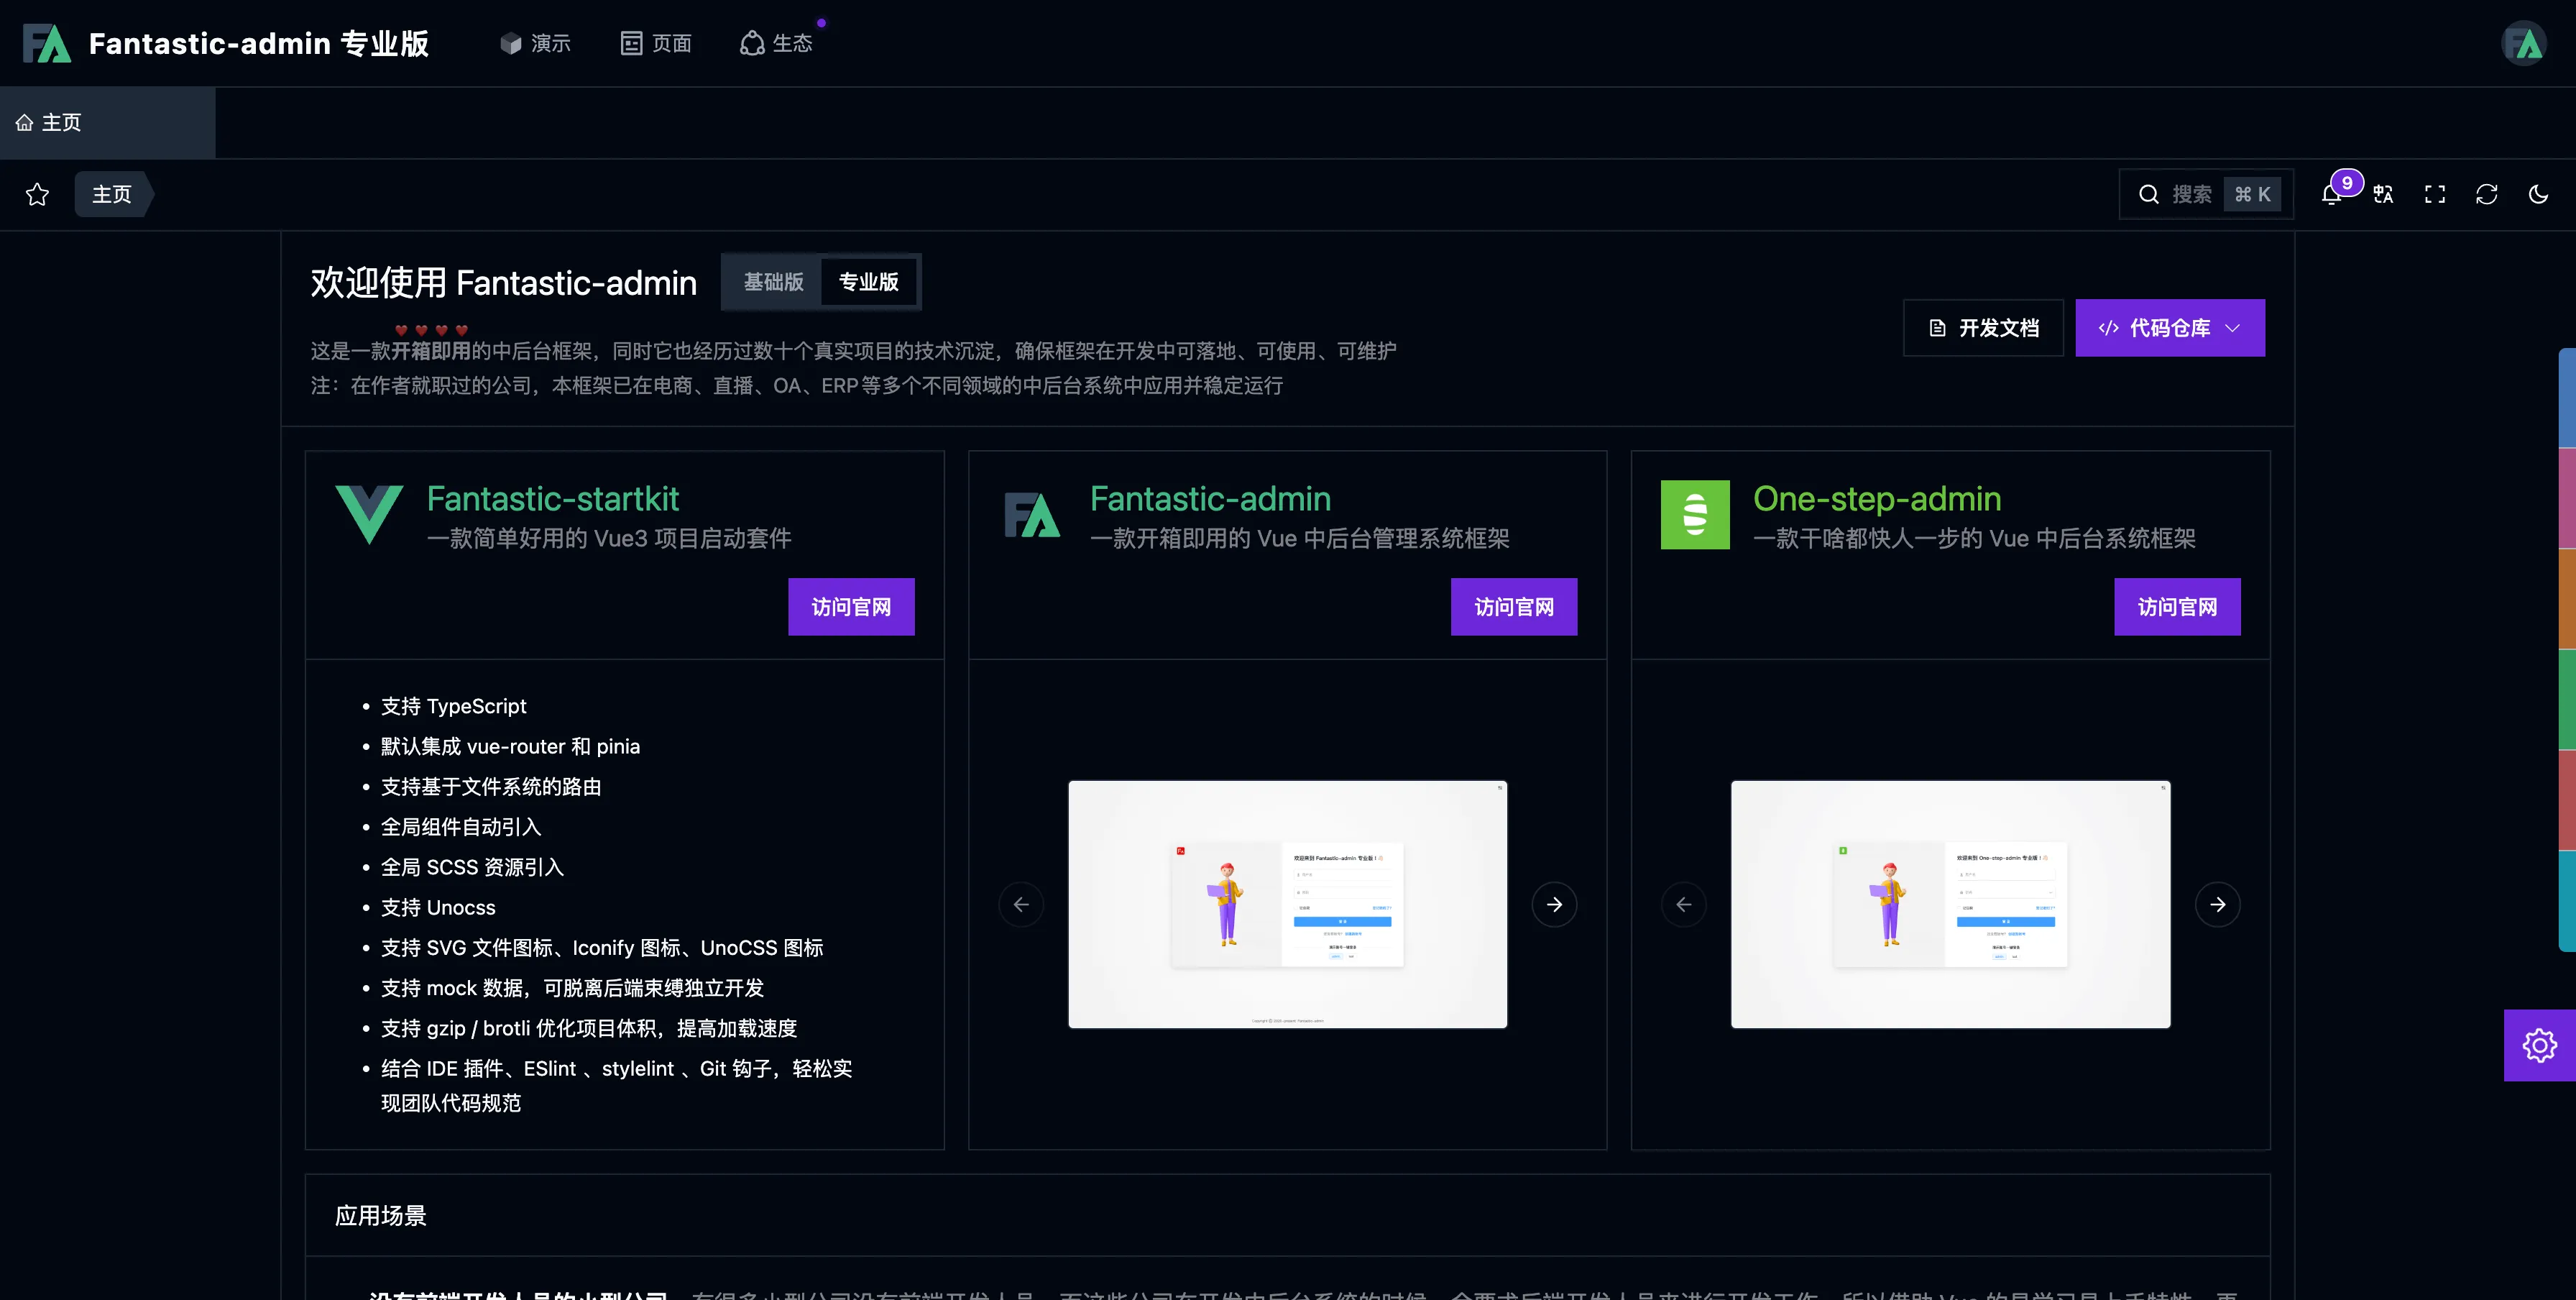Click the user avatar in top right
The height and width of the screenshot is (1300, 2576).
click(x=2523, y=43)
